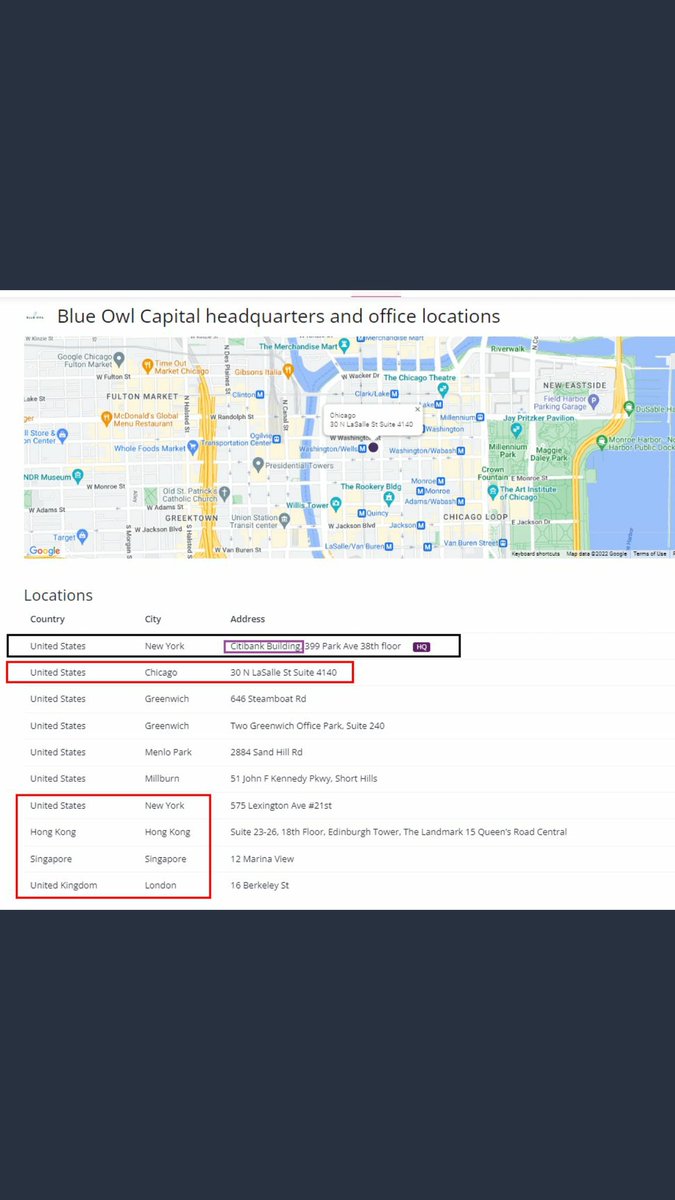Select the Washington/Wells station icon
This screenshot has width=675, height=1200.
coord(361,449)
